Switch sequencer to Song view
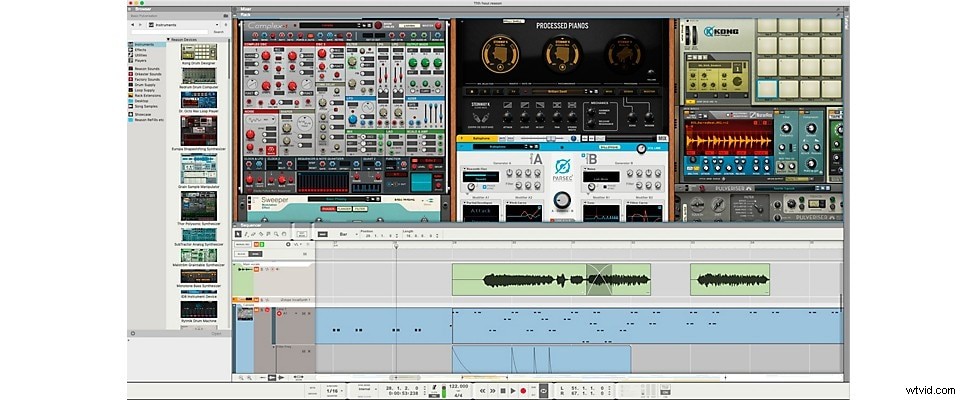The width and height of the screenshot is (976, 400). click(x=255, y=254)
